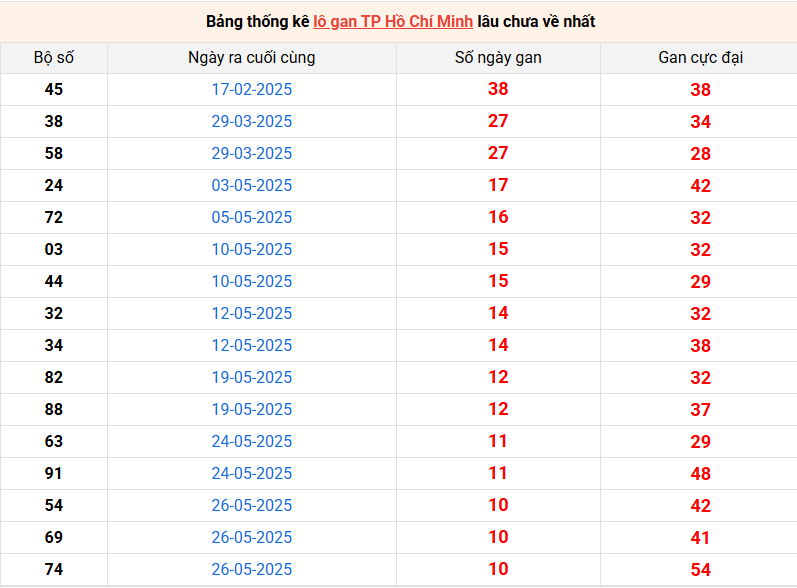Click the "Ngày ra cuối cùng" column header
The width and height of the screenshot is (797, 588).
252,57
